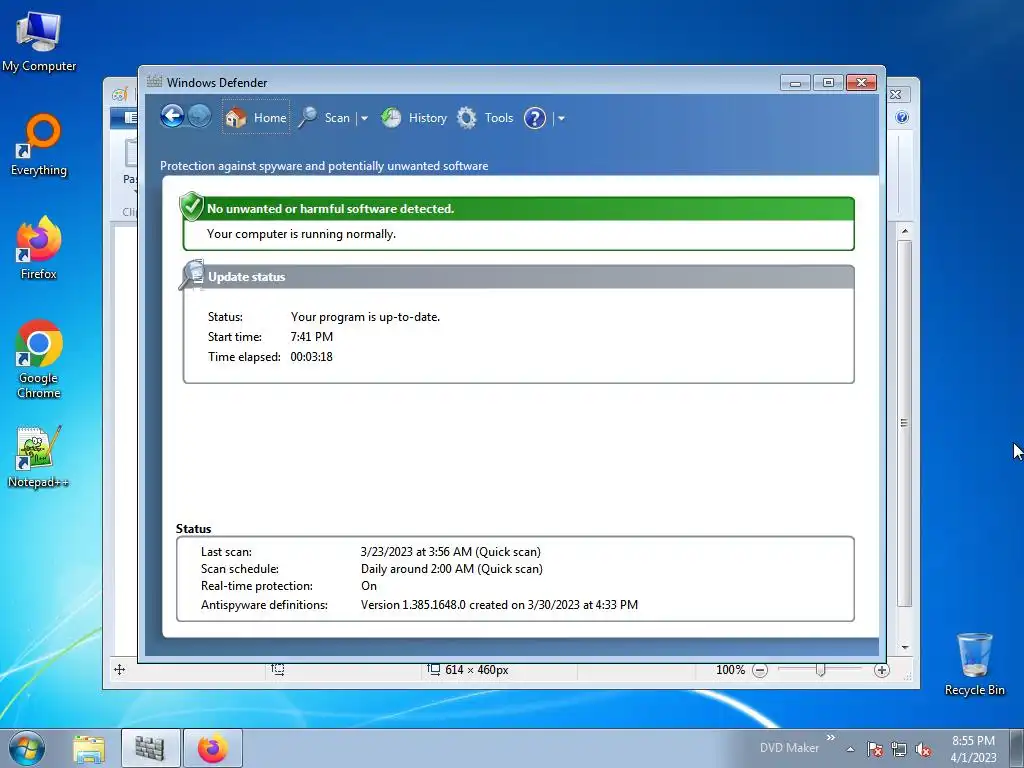Screen dimensions: 1024x768
Task: Click the Paint zoom slider handle
Action: click(820, 670)
